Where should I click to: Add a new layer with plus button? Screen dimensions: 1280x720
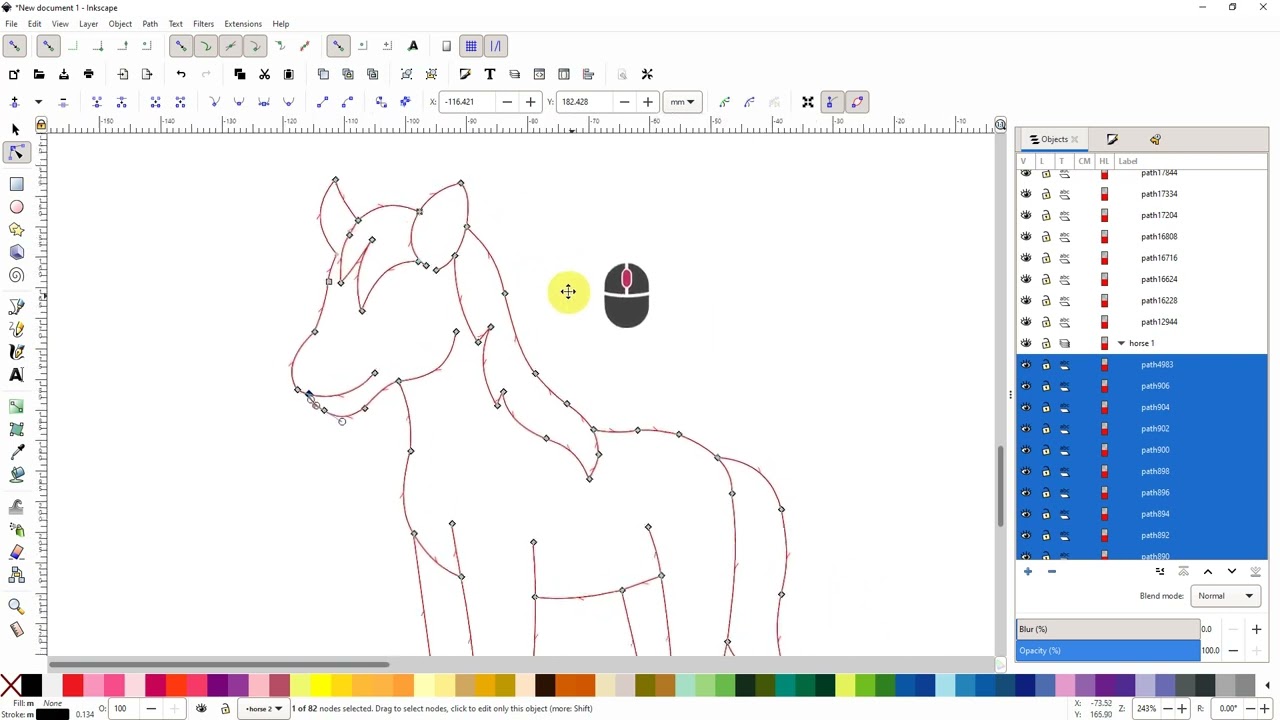pos(1027,571)
